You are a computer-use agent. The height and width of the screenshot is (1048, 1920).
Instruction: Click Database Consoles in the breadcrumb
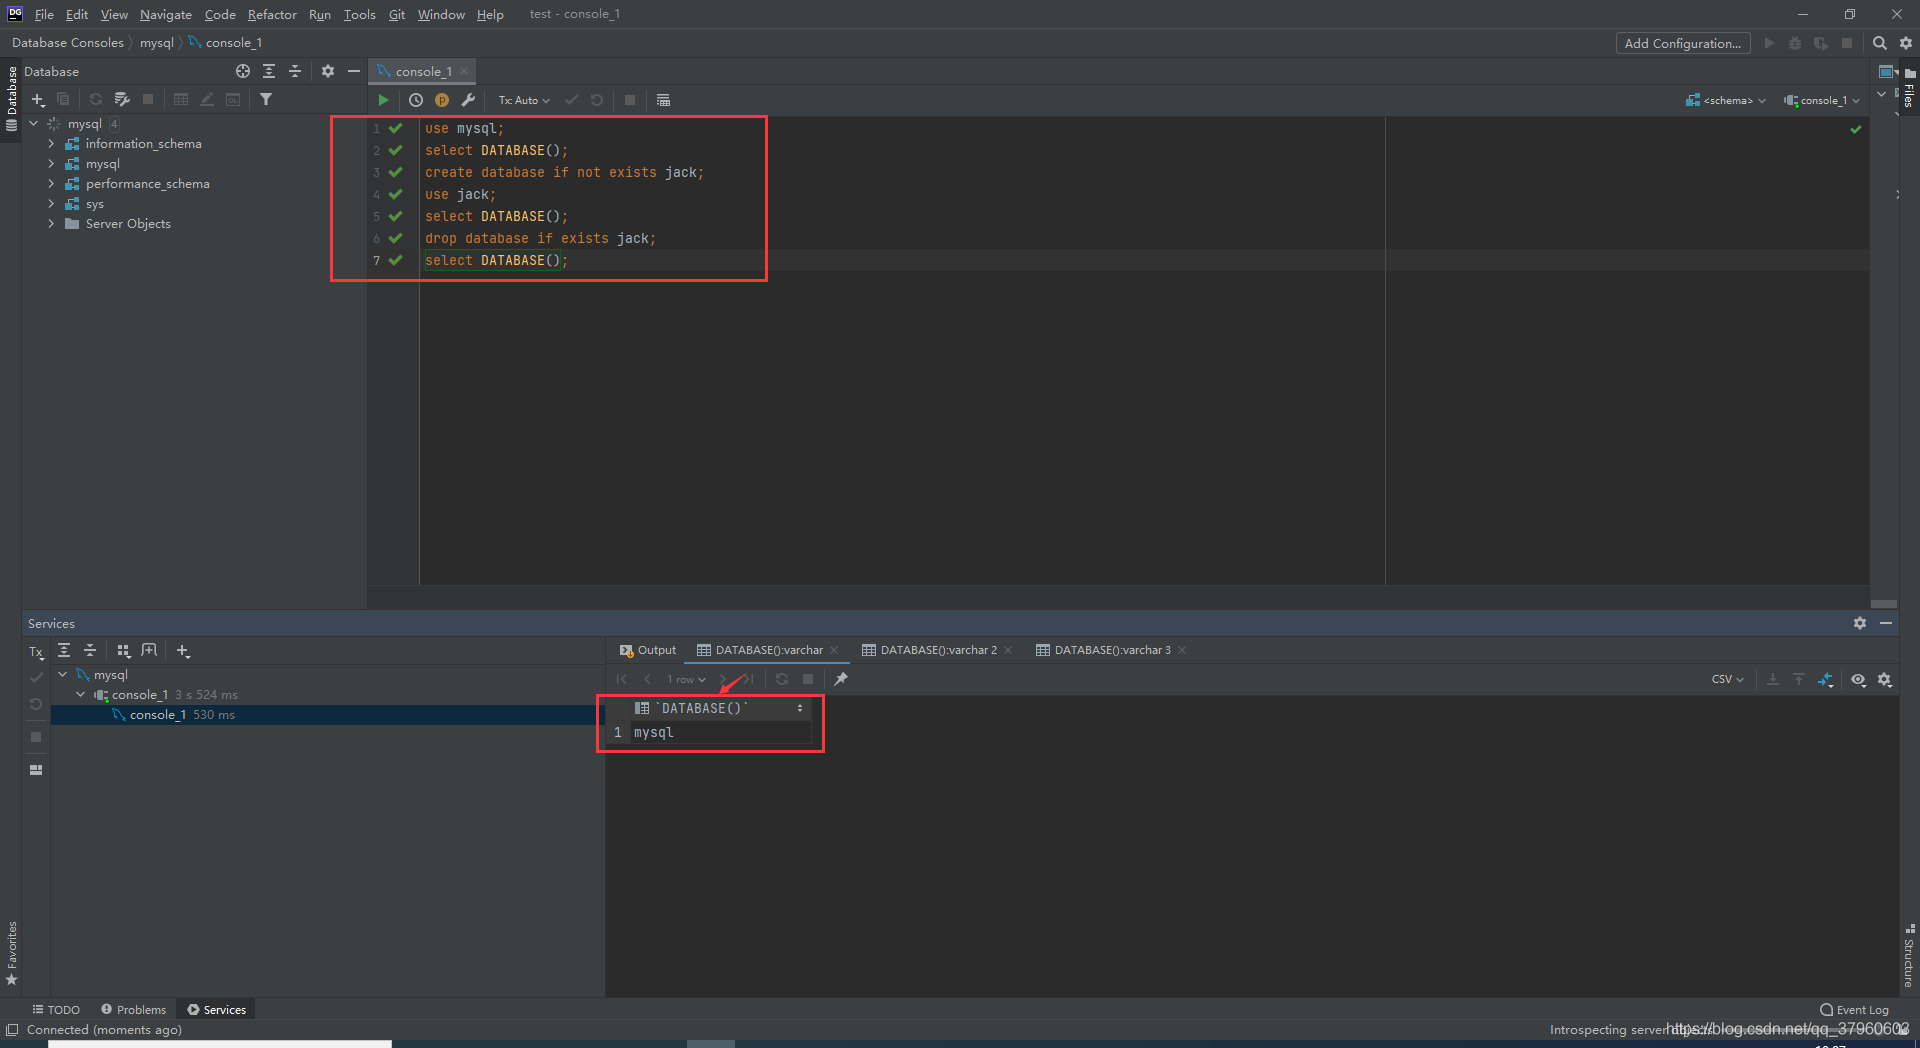(68, 43)
